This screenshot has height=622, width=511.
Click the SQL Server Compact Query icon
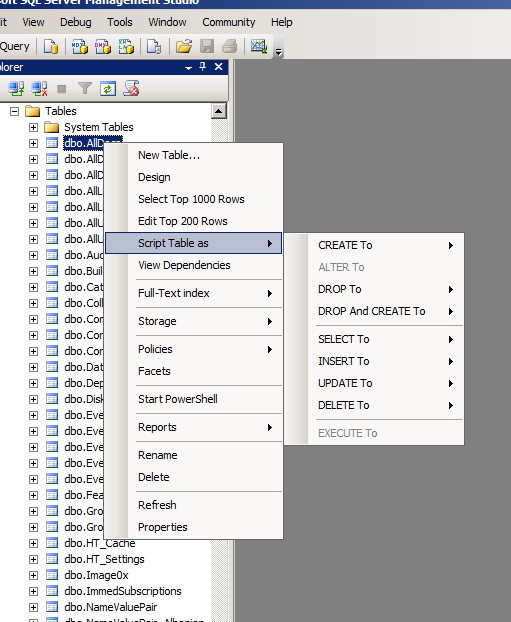[x=154, y=46]
